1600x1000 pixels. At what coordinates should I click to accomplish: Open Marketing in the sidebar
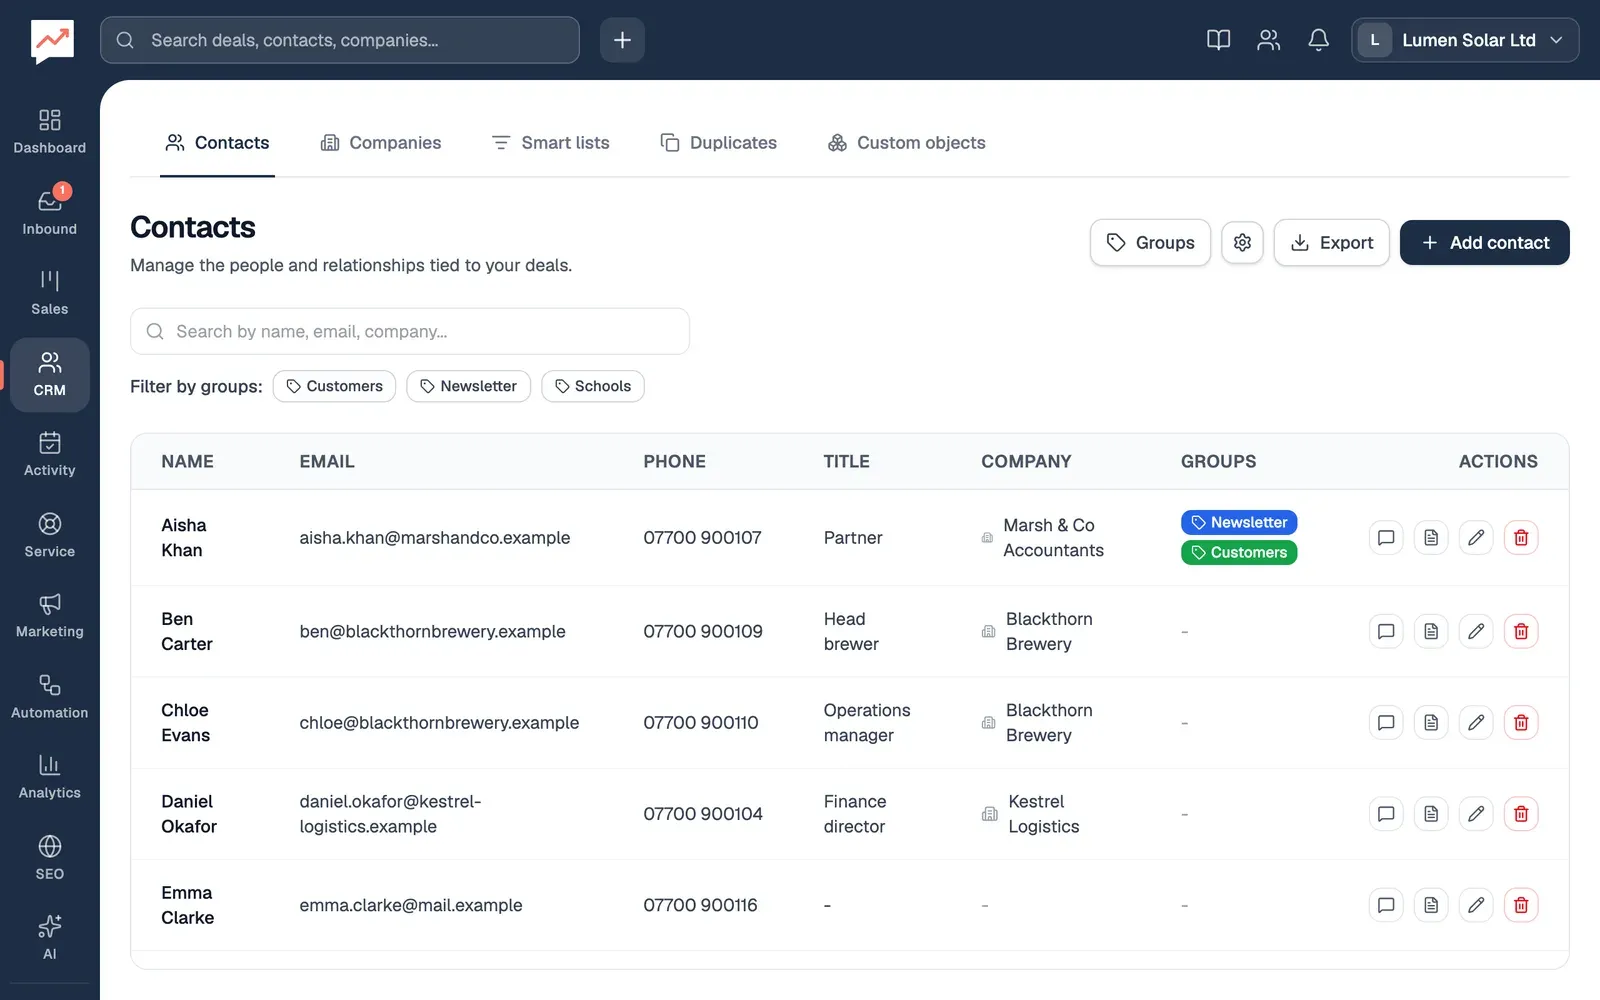pos(49,616)
